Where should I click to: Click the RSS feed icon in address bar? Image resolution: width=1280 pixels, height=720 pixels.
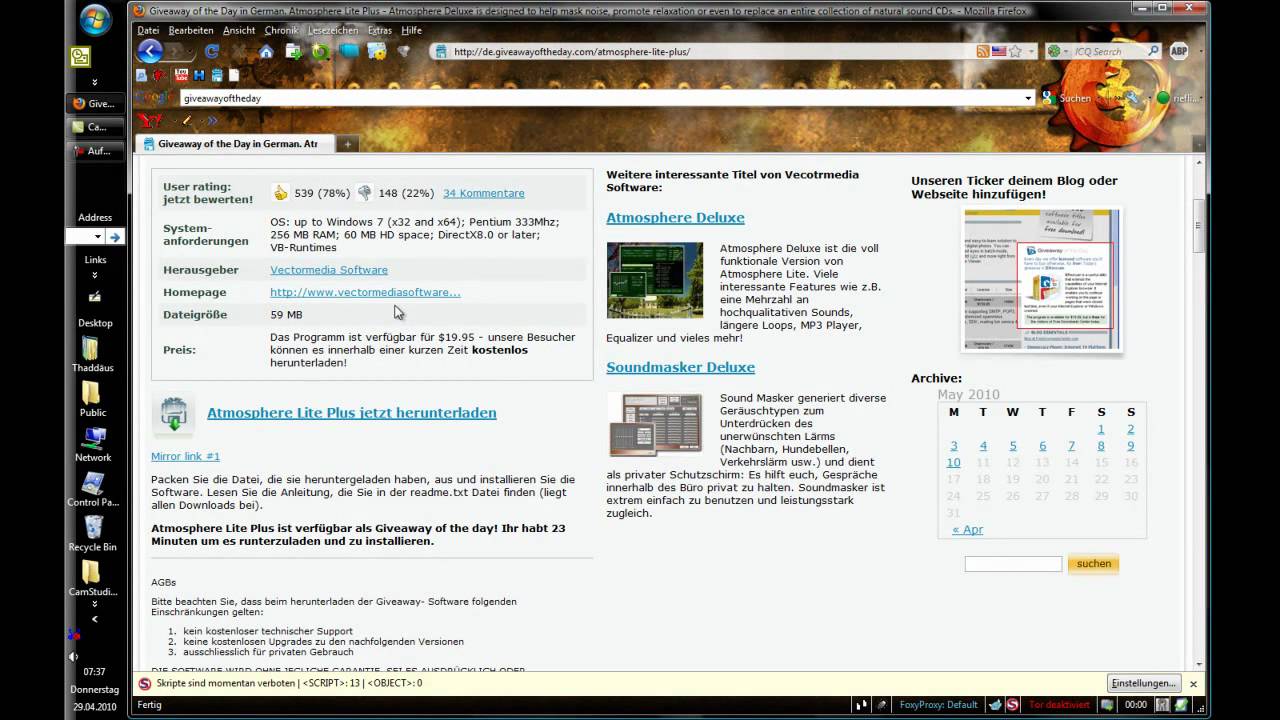(983, 51)
